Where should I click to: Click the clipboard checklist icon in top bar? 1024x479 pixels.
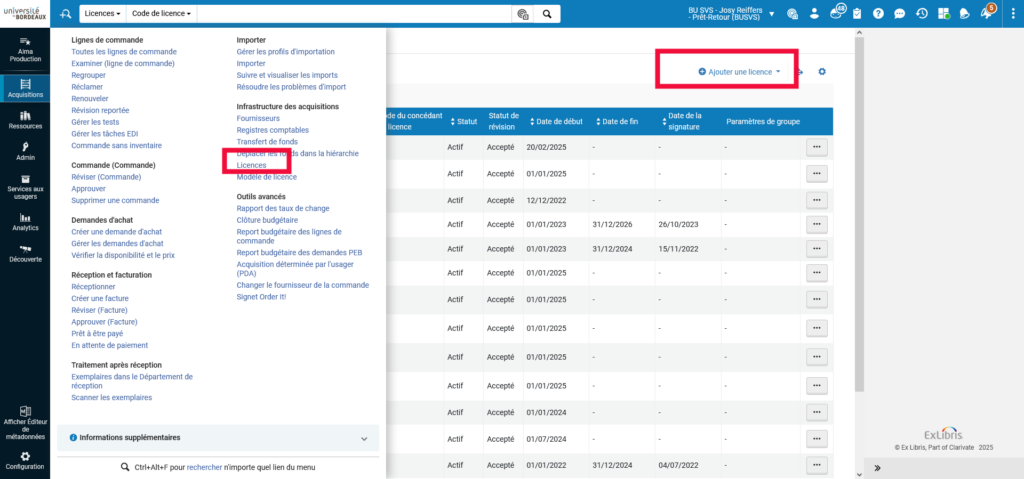[x=857, y=13]
